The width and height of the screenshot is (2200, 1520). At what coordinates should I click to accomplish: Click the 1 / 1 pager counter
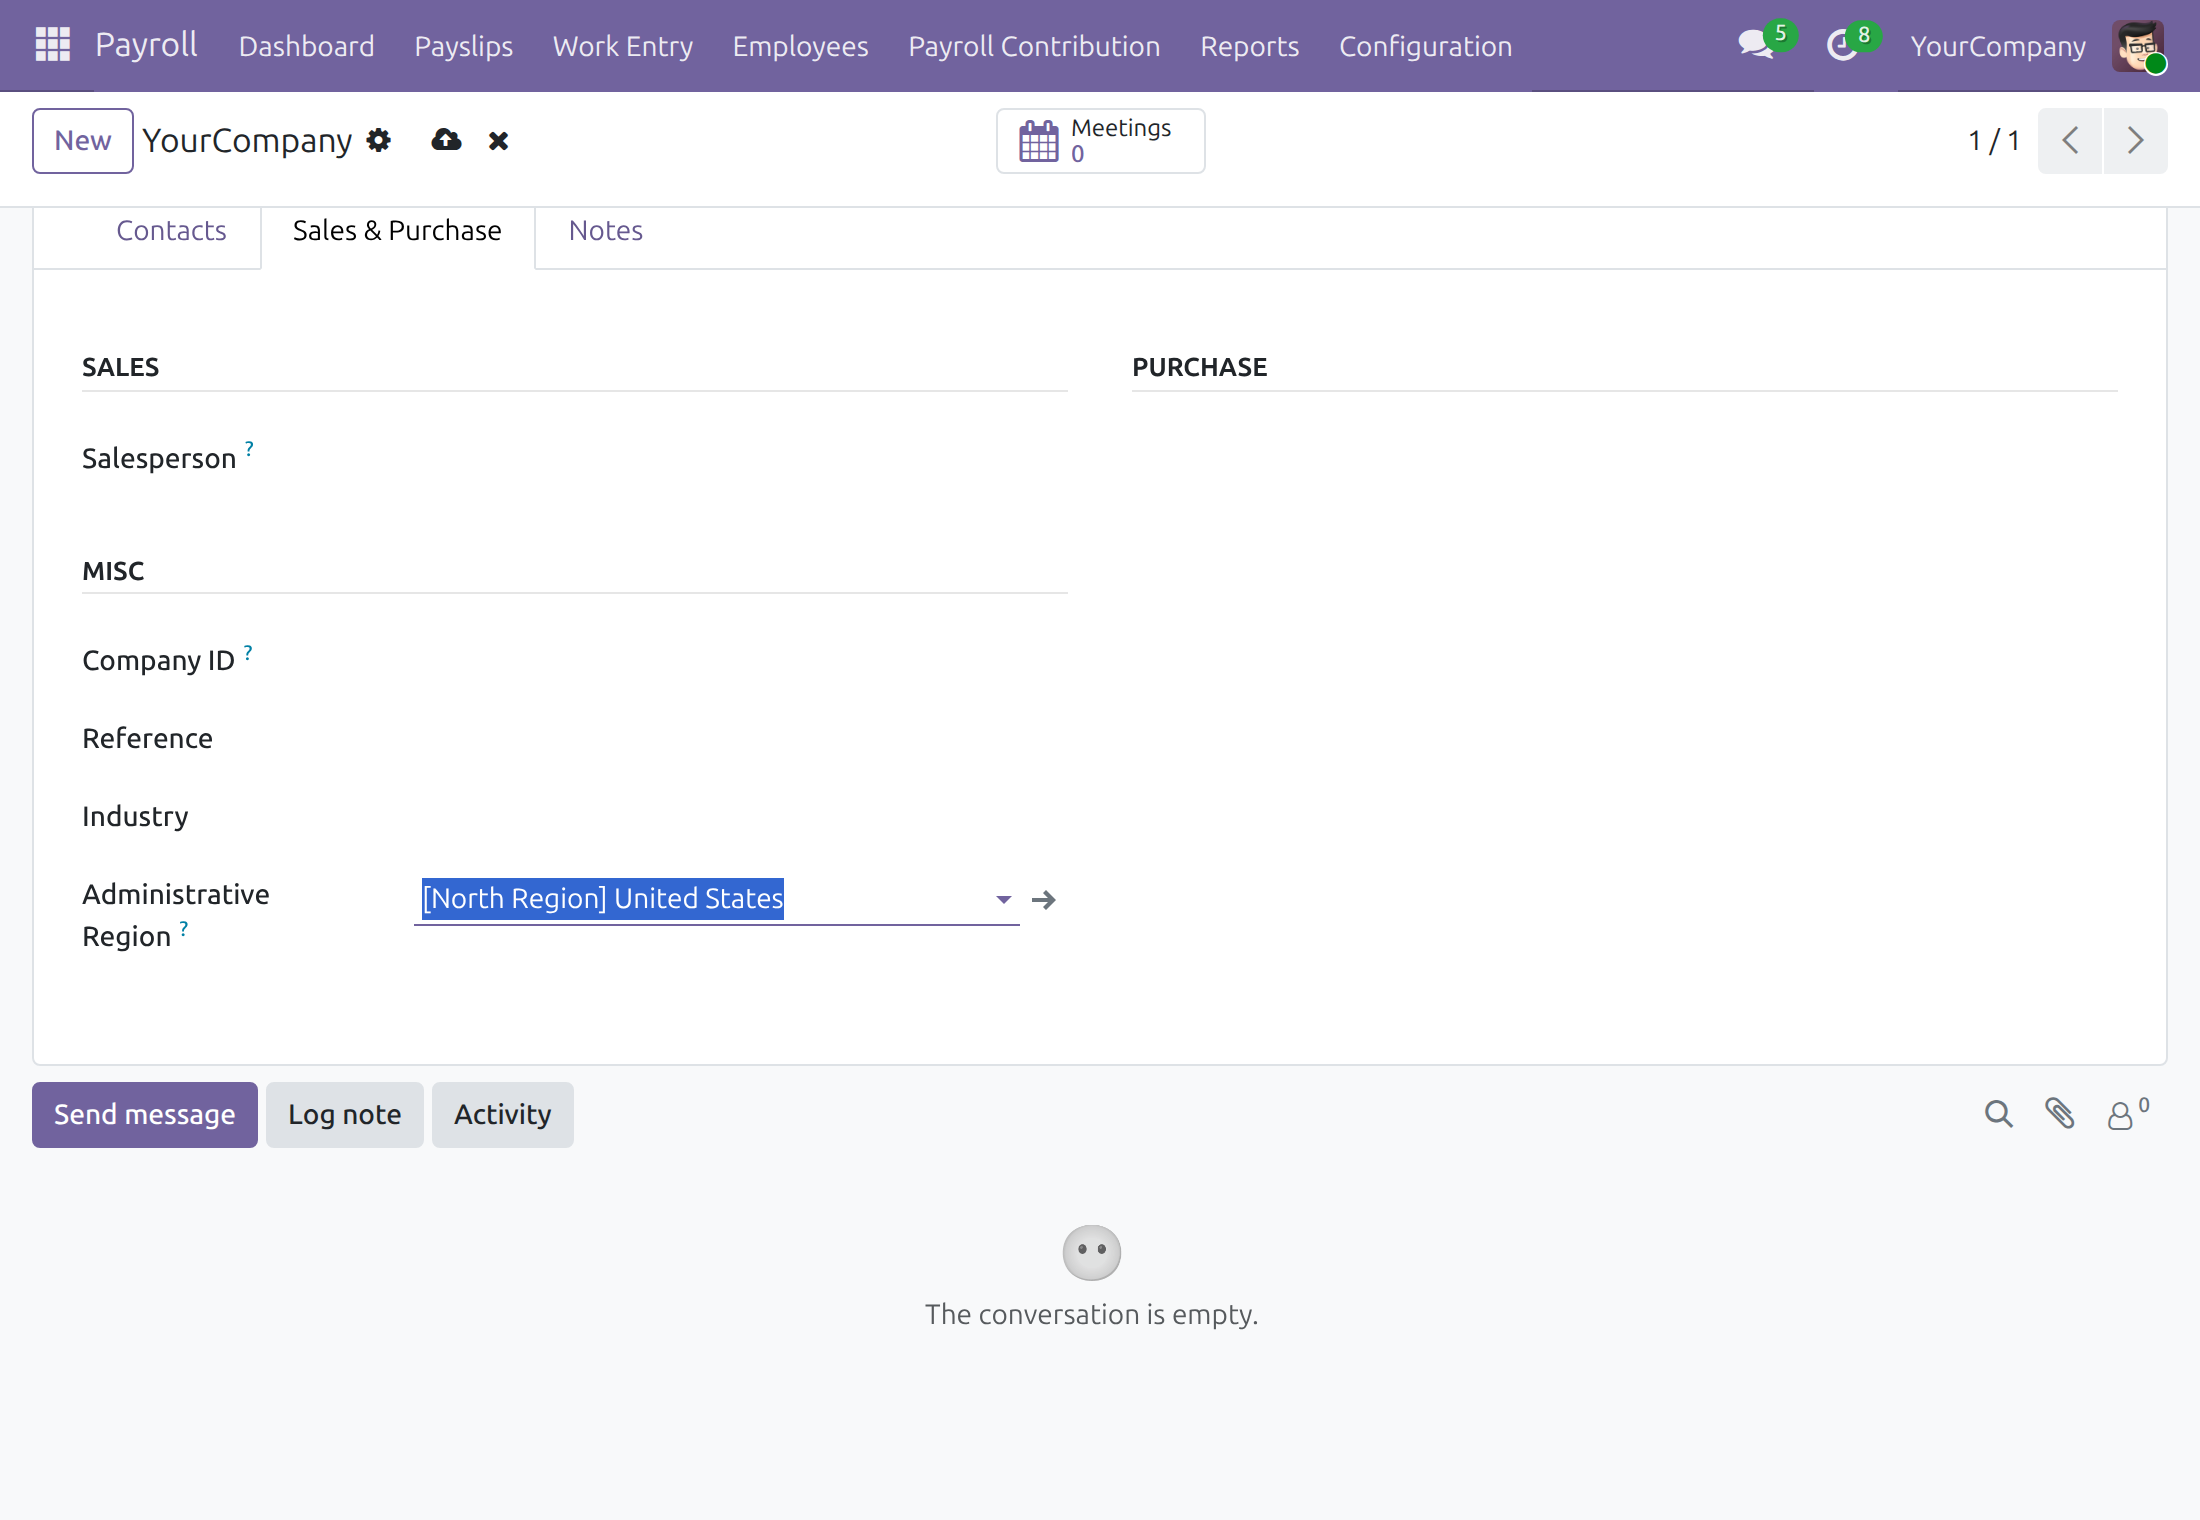pyautogui.click(x=1994, y=141)
